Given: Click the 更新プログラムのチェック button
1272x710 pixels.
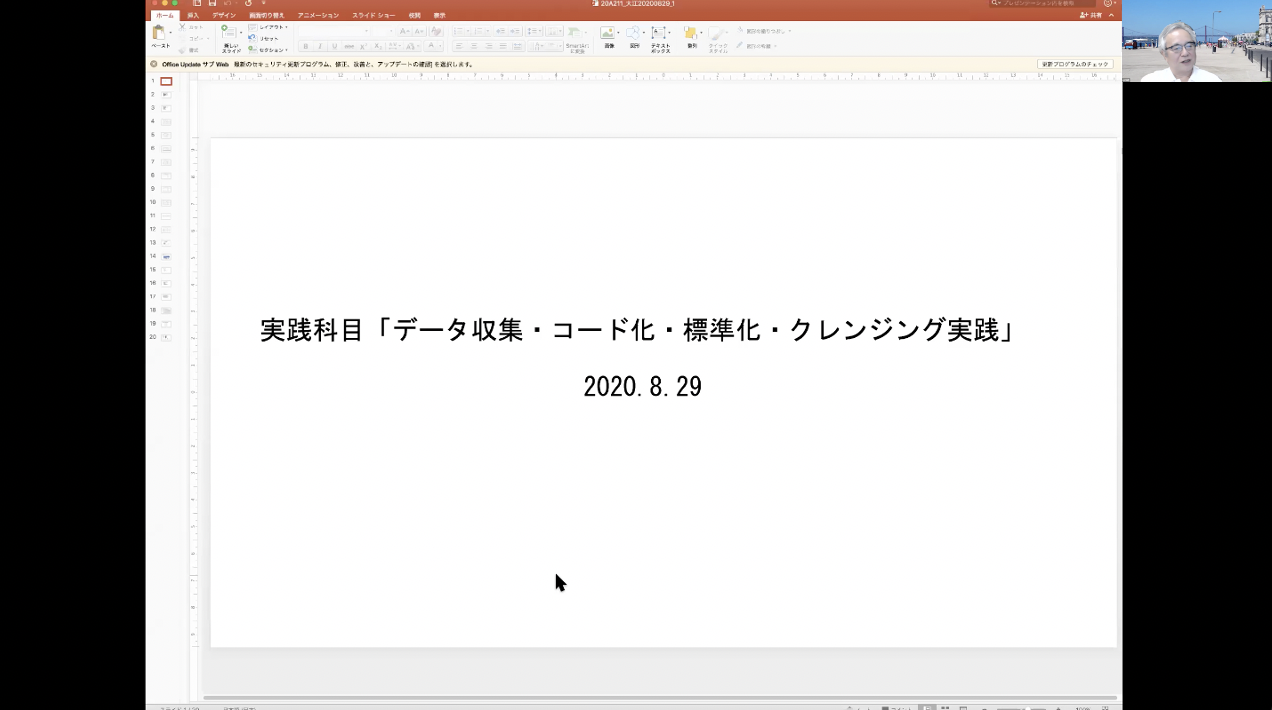Looking at the screenshot, I should click(x=1075, y=64).
